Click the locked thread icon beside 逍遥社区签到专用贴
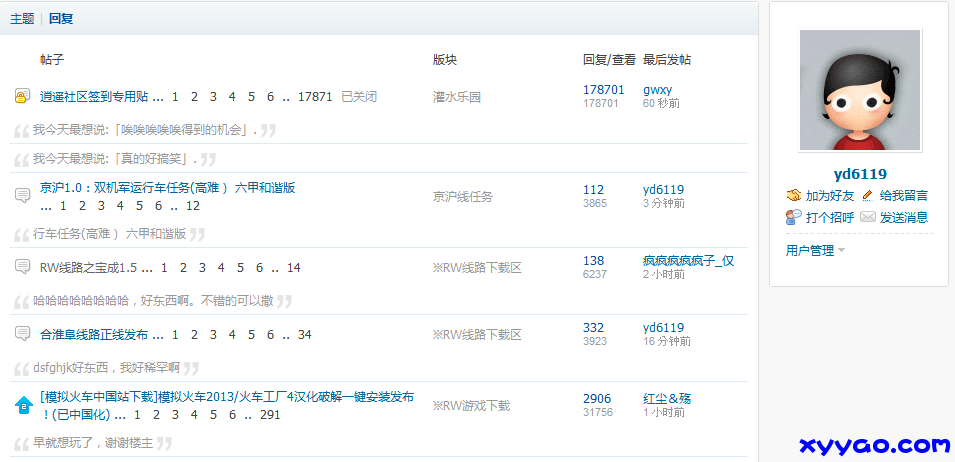This screenshot has height=462, width=955. pos(23,96)
